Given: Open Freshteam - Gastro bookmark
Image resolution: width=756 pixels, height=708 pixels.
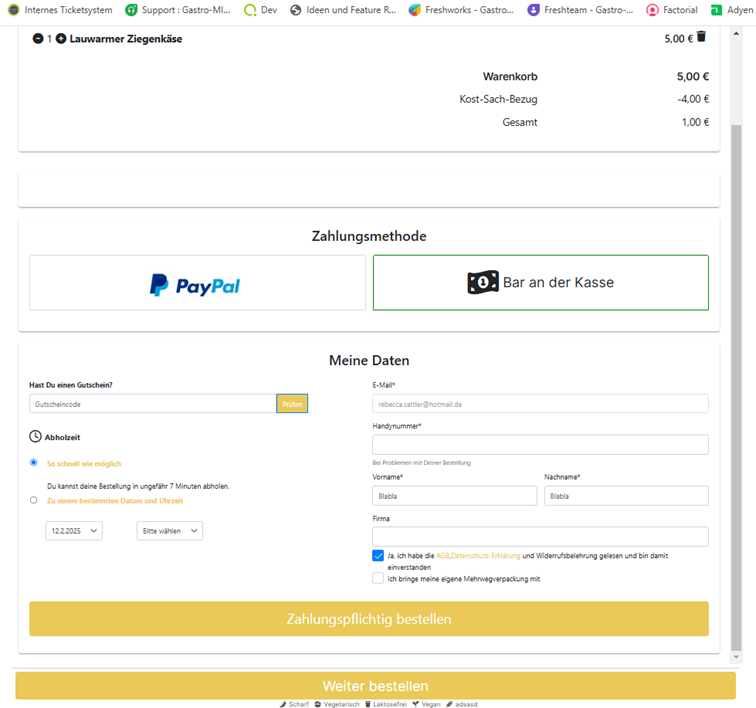Looking at the screenshot, I should point(580,10).
